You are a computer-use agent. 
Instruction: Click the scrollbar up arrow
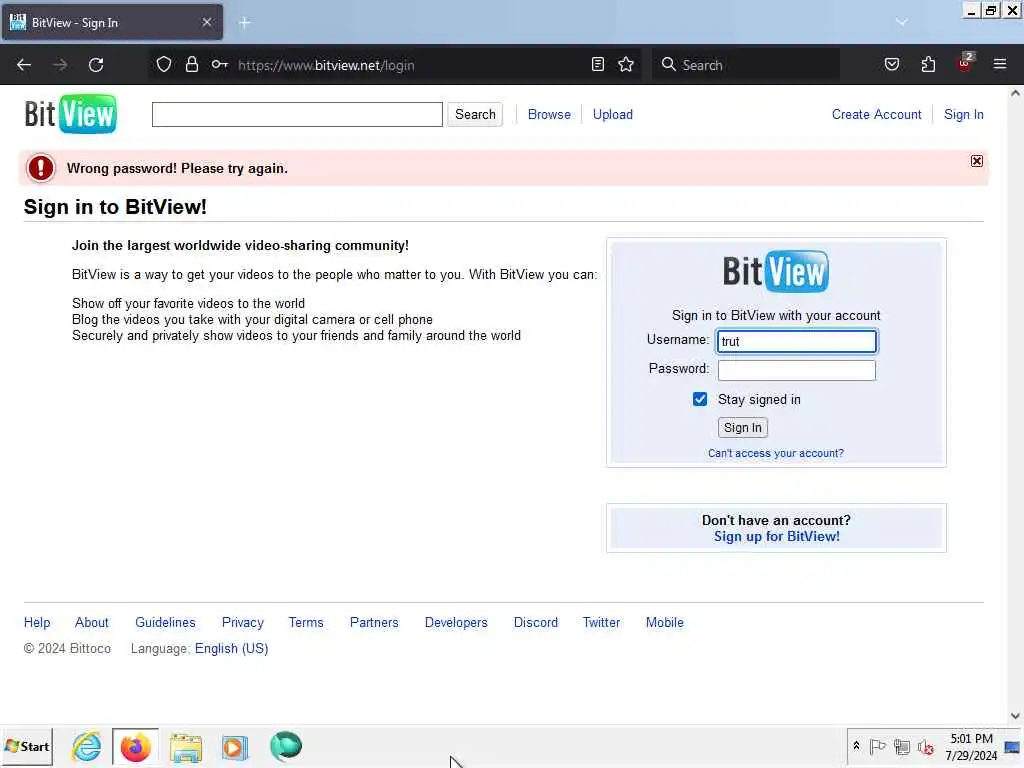click(x=1015, y=93)
